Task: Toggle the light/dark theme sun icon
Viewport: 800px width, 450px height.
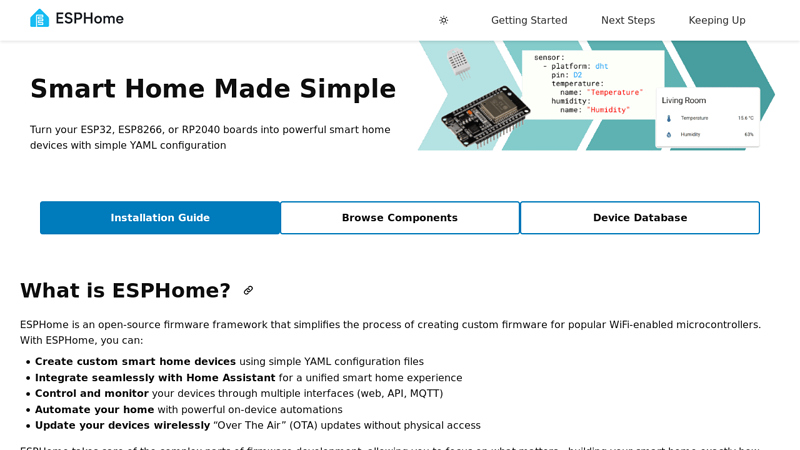Action: pyautogui.click(x=443, y=20)
